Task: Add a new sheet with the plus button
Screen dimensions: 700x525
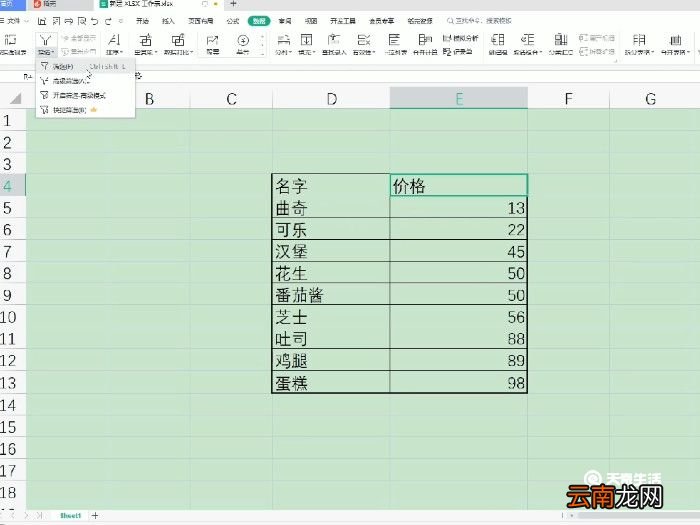Action: tap(95, 516)
